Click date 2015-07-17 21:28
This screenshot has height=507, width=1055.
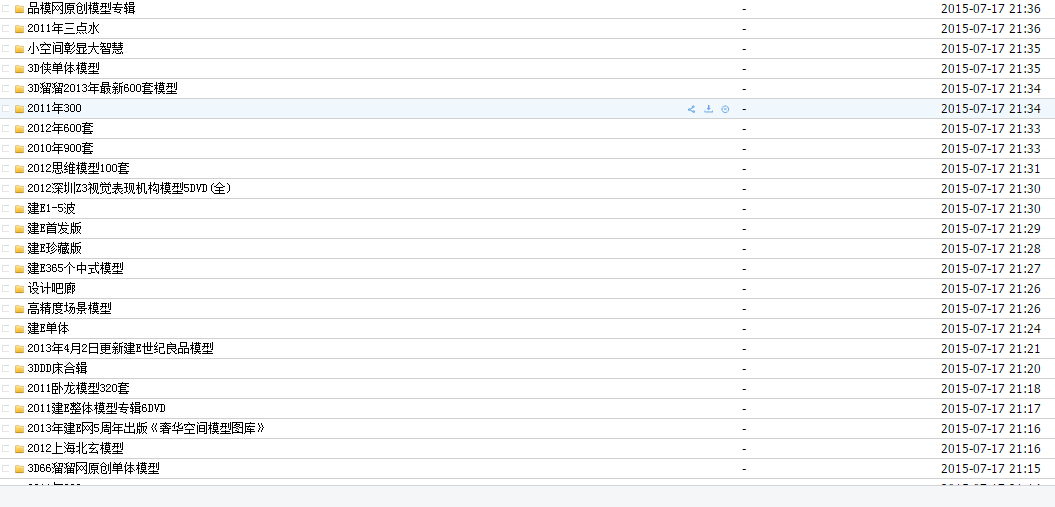(x=990, y=249)
